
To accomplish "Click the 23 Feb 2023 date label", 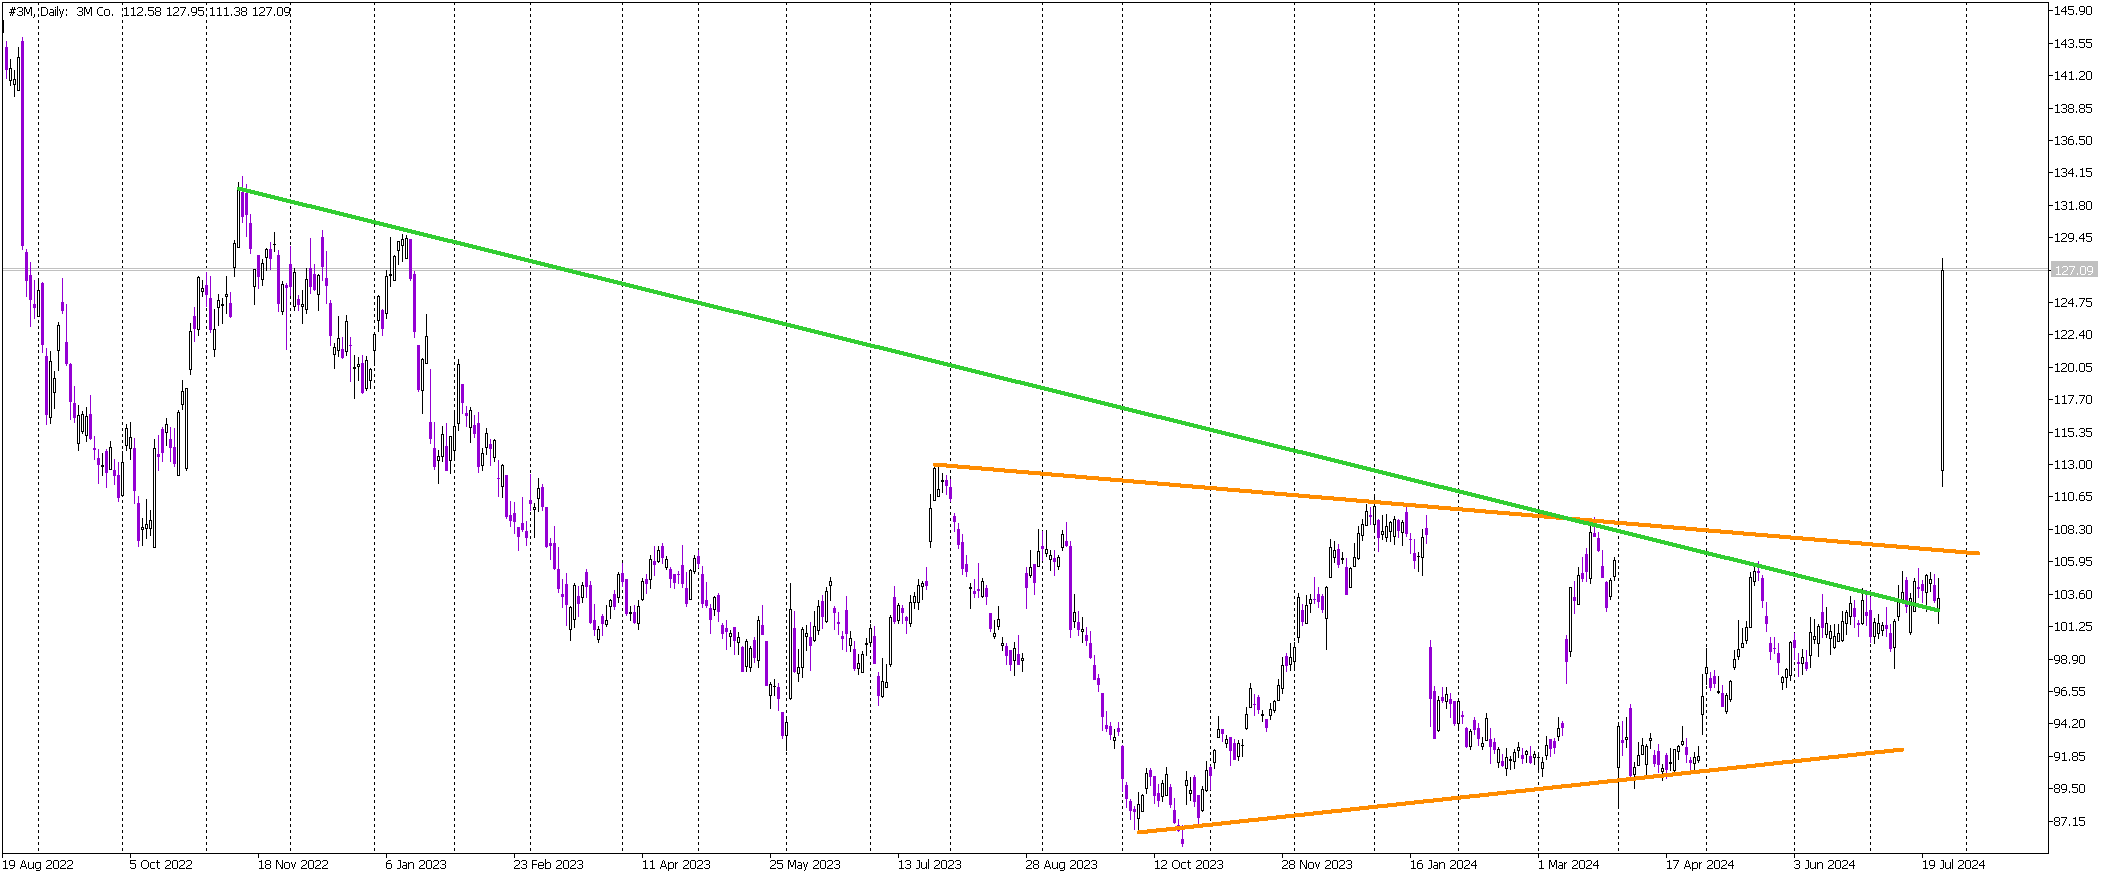I will tap(548, 864).
